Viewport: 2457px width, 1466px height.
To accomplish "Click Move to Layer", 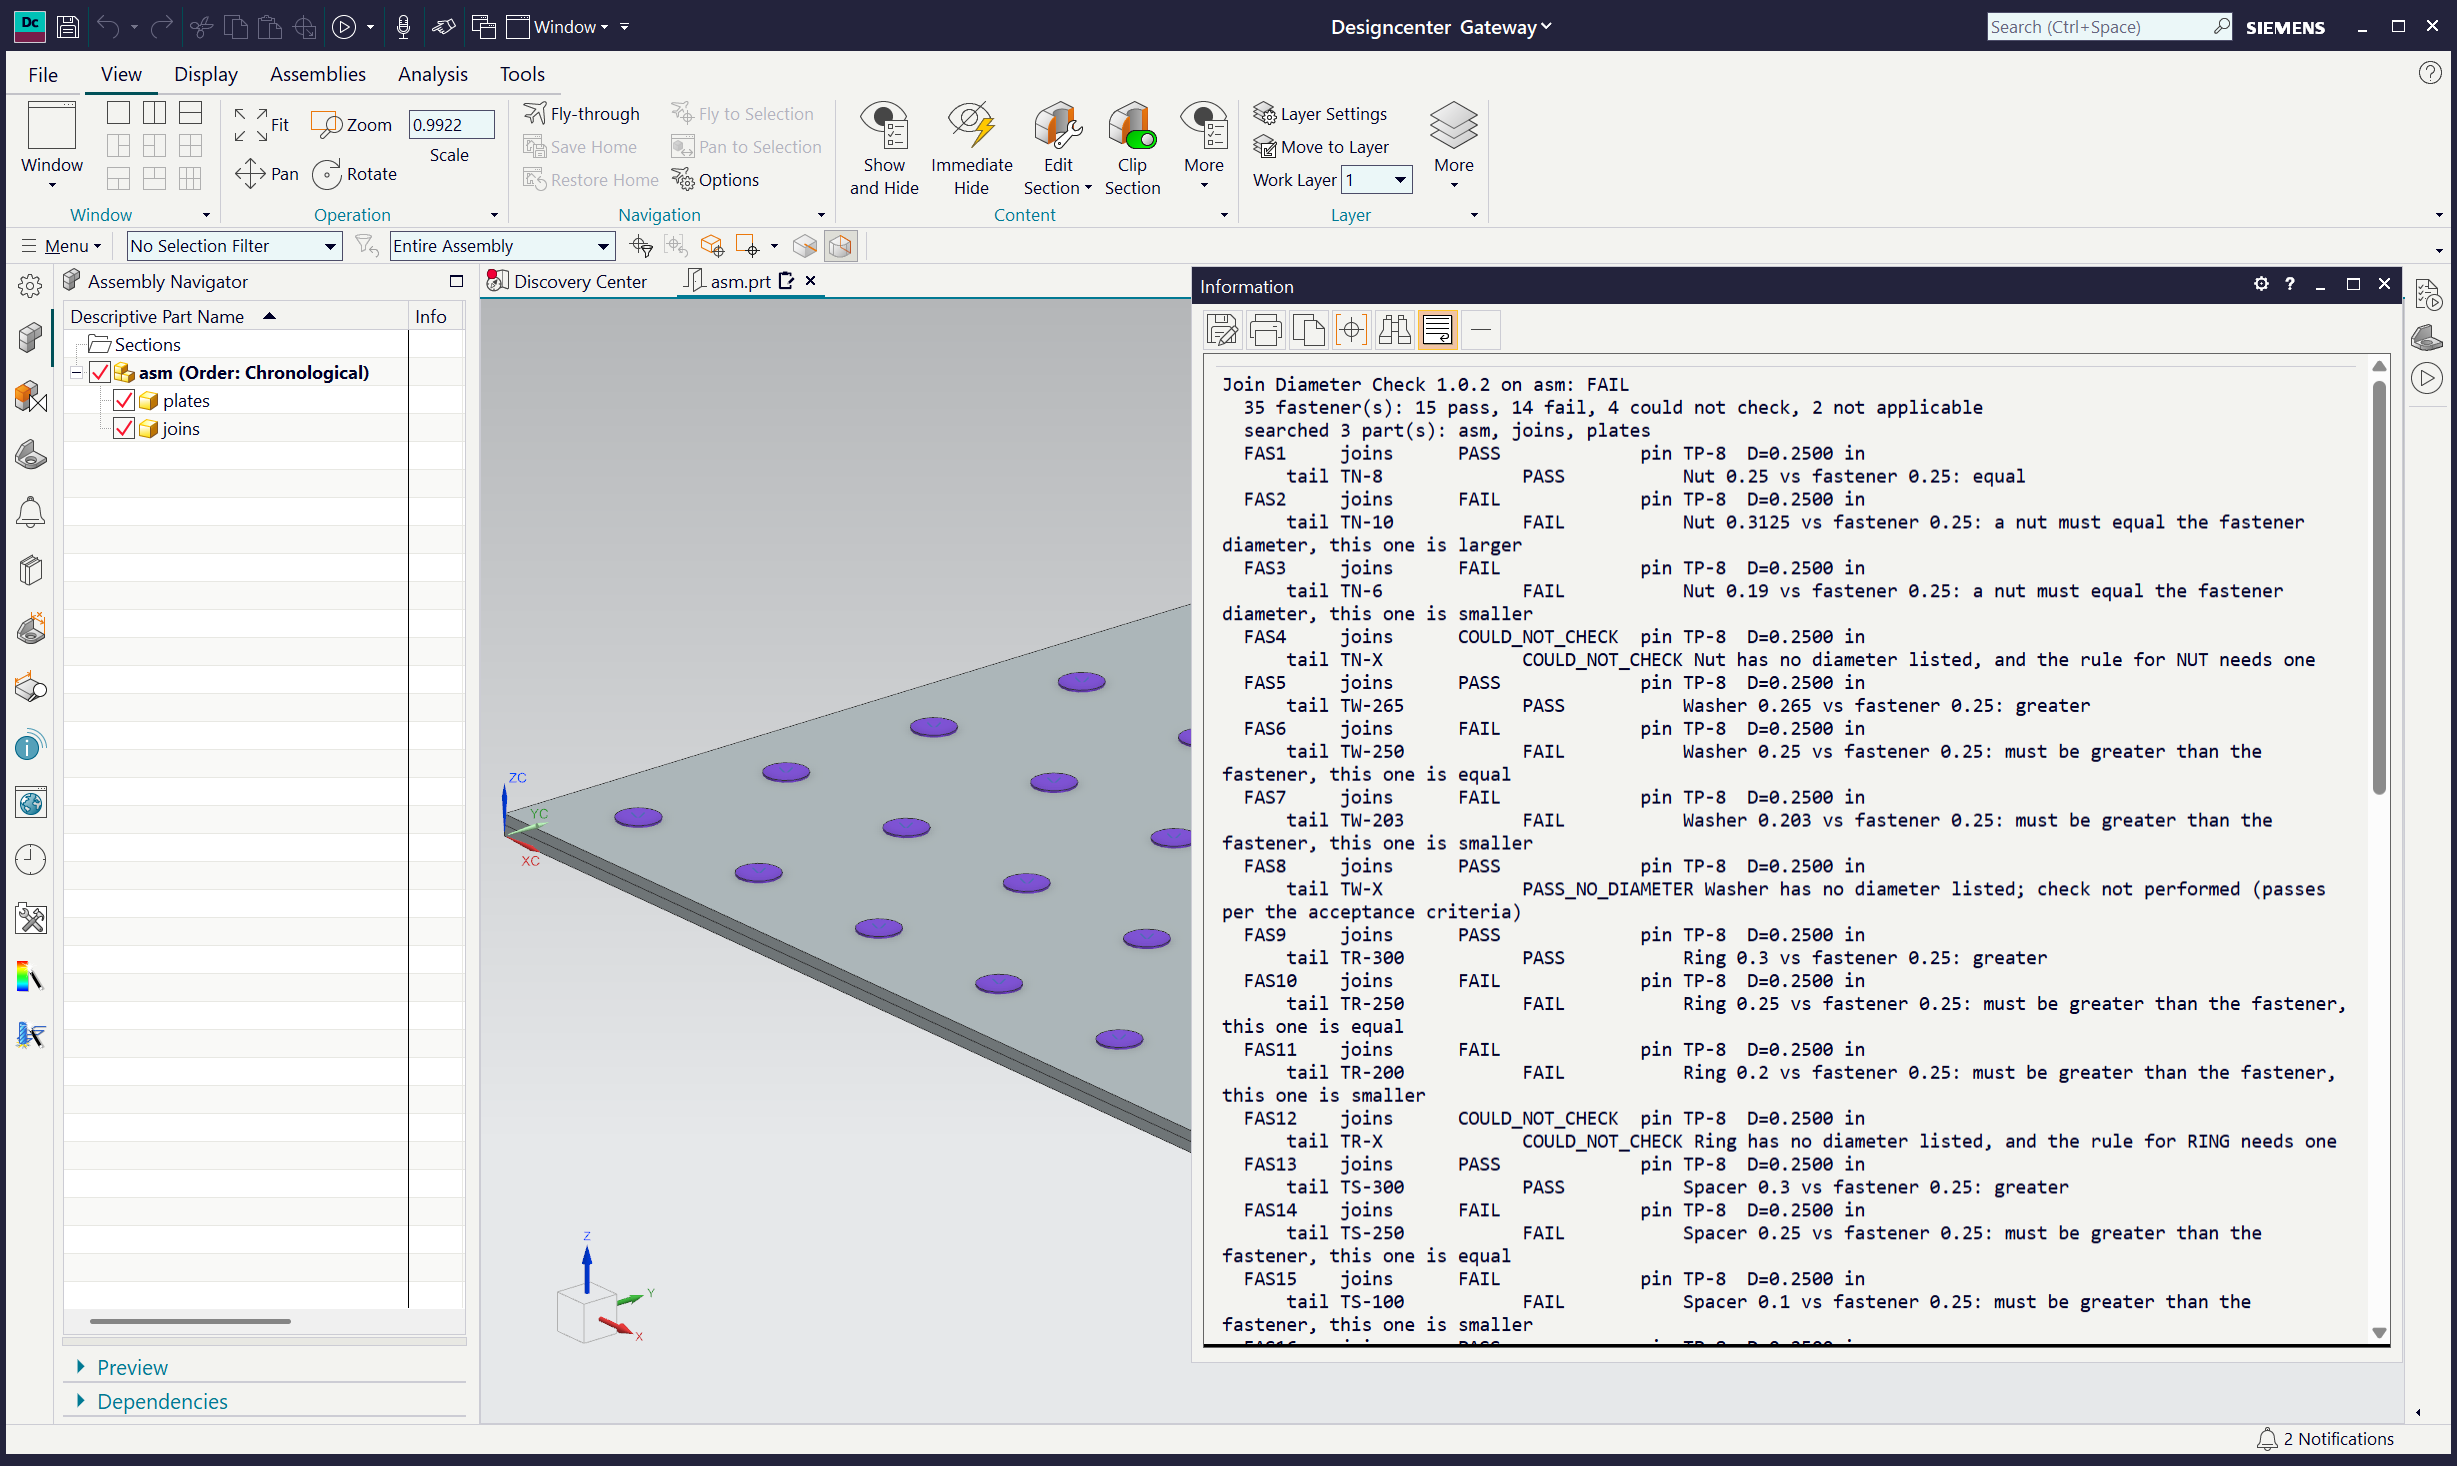I will pos(1321,147).
